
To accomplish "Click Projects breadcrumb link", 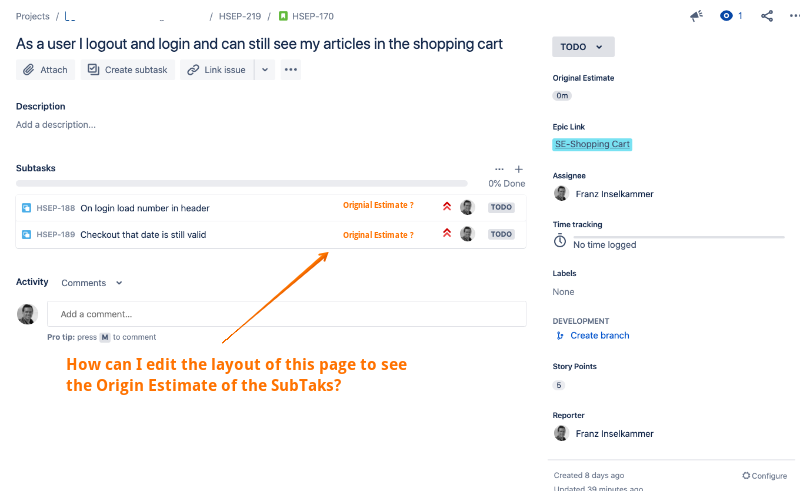I will click(33, 16).
